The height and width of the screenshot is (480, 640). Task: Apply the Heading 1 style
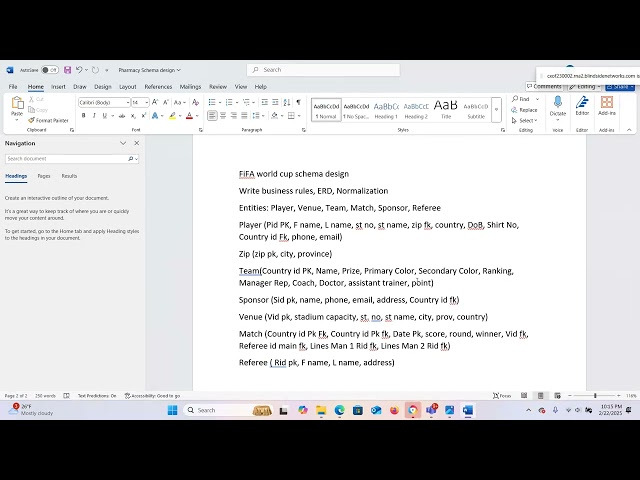tap(386, 110)
